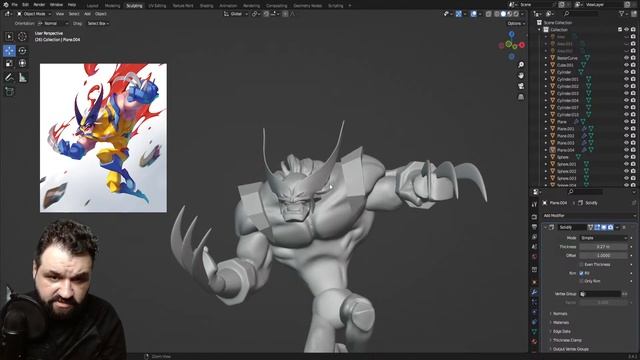
Task: Open the viewport Add menu
Action: pos(87,14)
